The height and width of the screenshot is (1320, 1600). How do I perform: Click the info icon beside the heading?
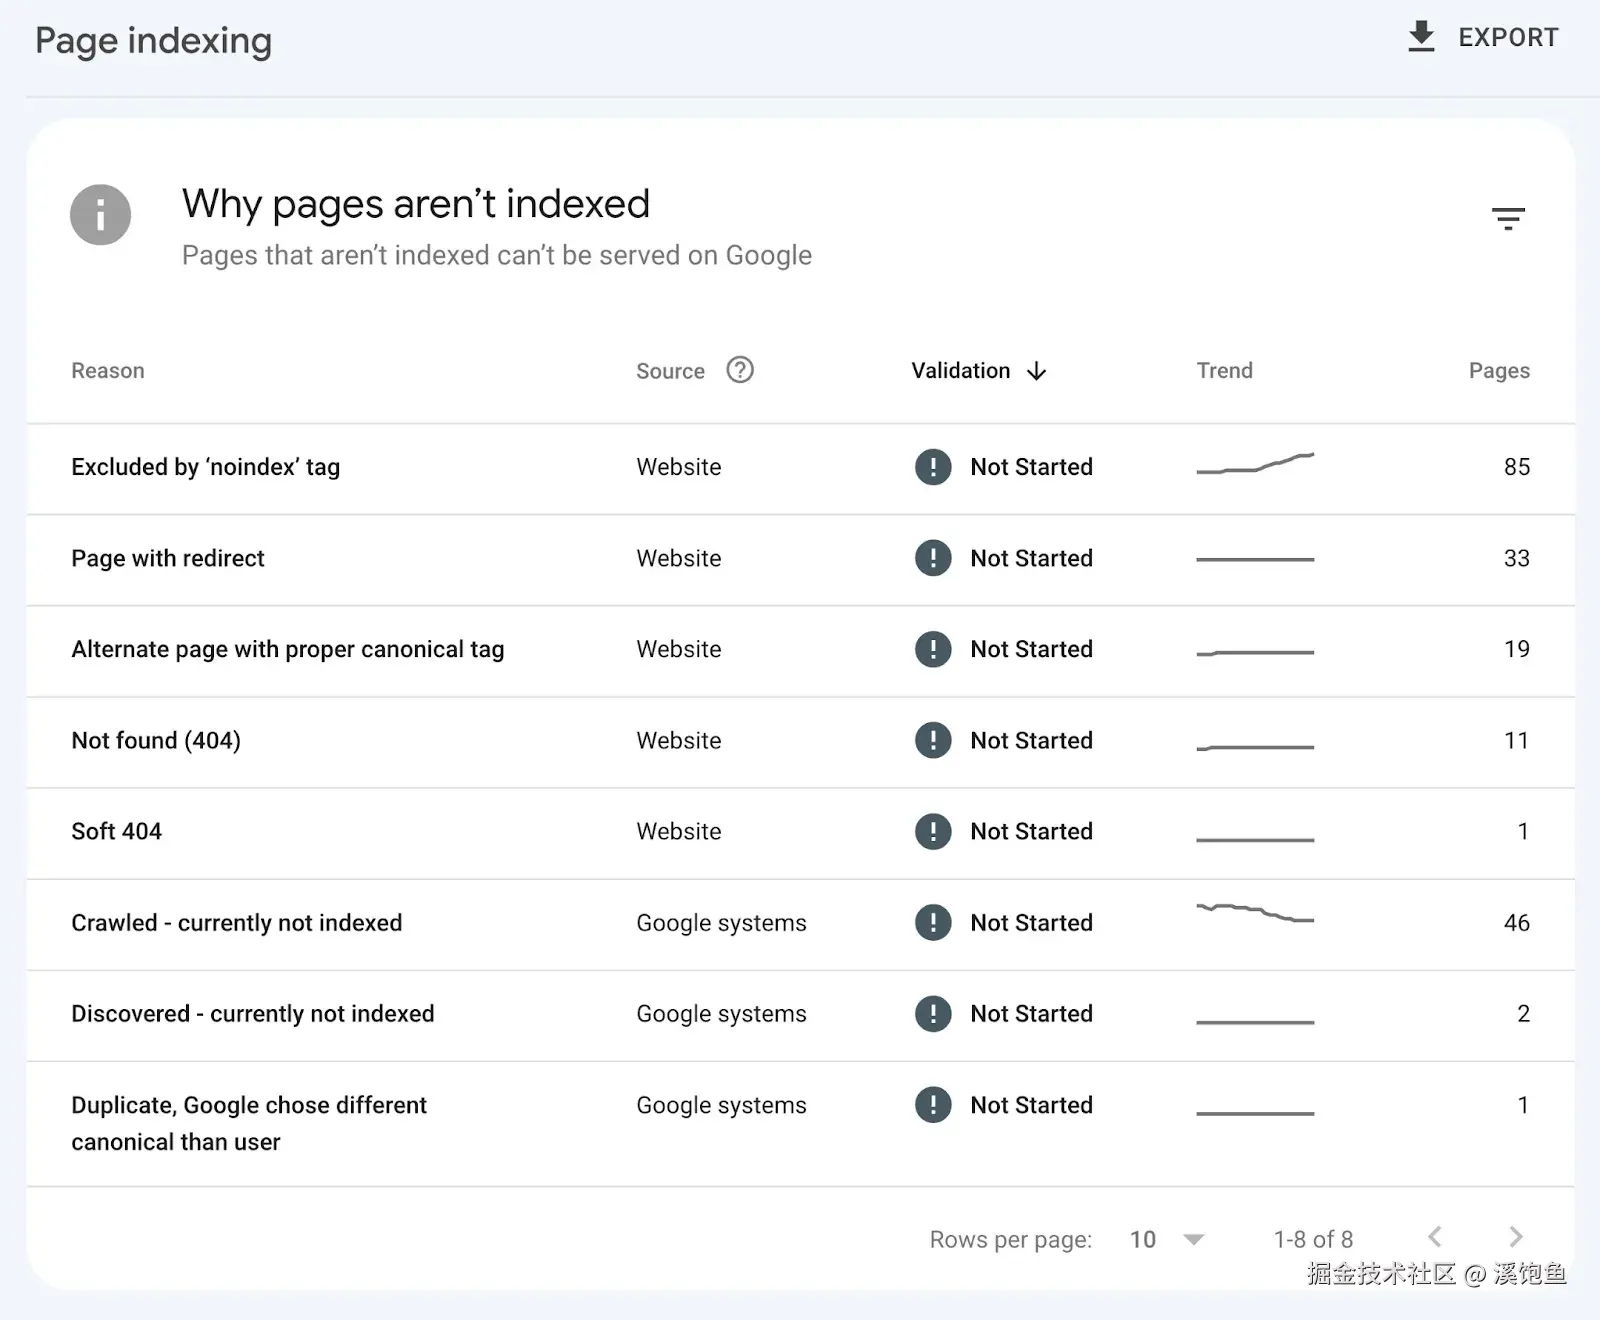pos(100,215)
